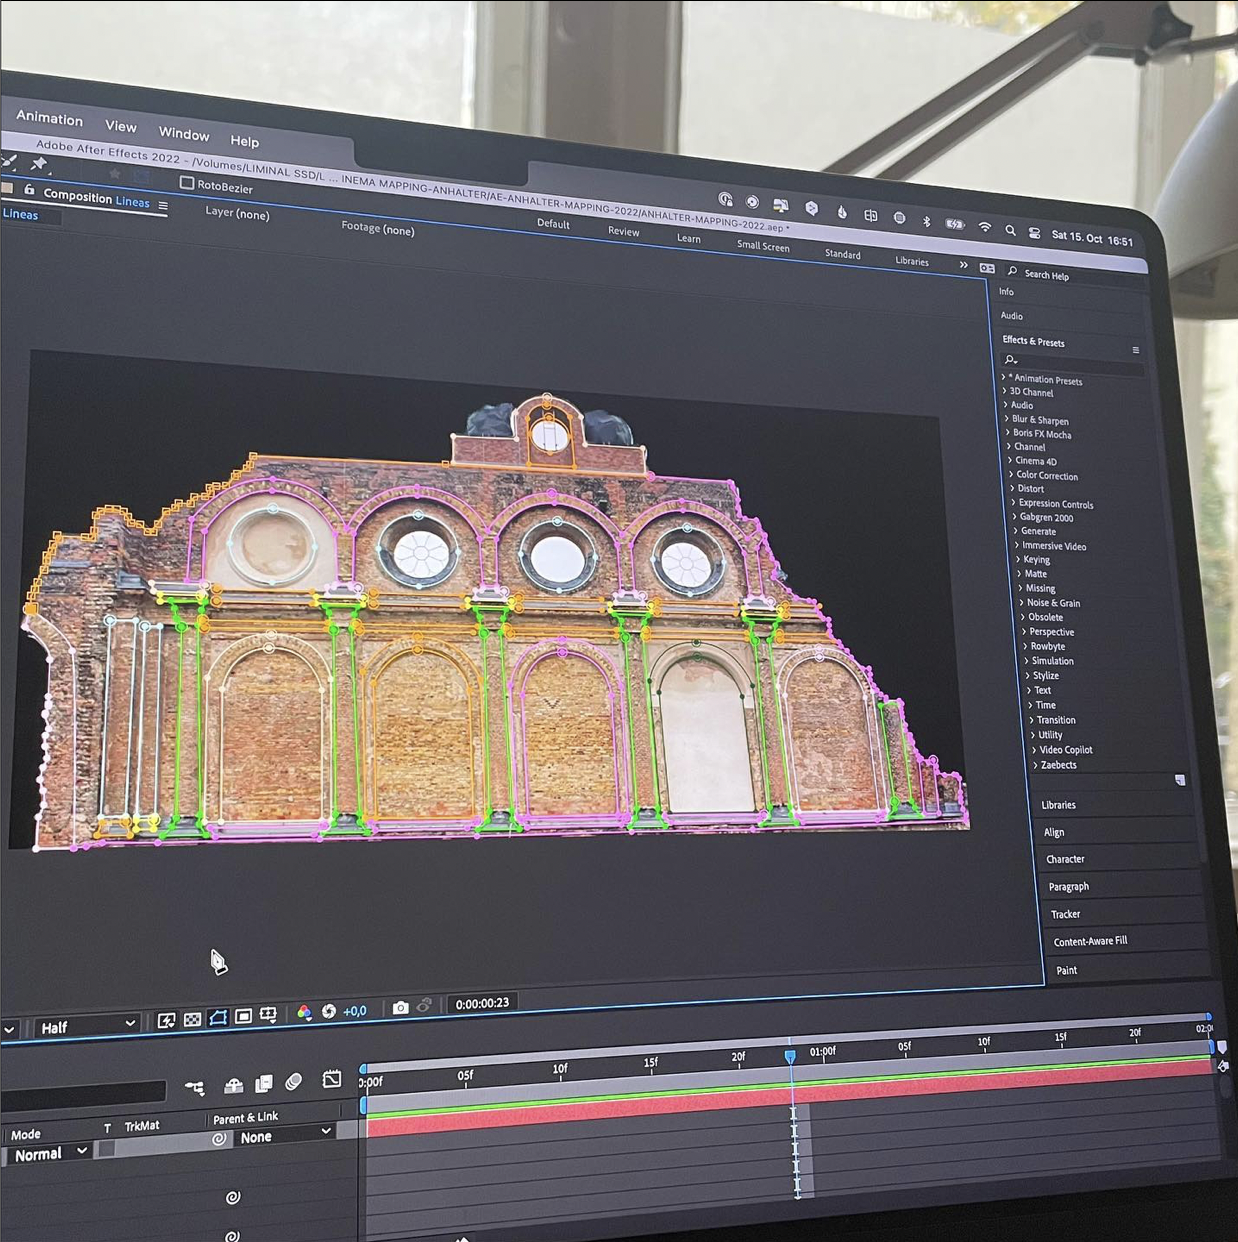
Task: Toggle Mask and Shape Path Visibility
Action: [x=218, y=1017]
